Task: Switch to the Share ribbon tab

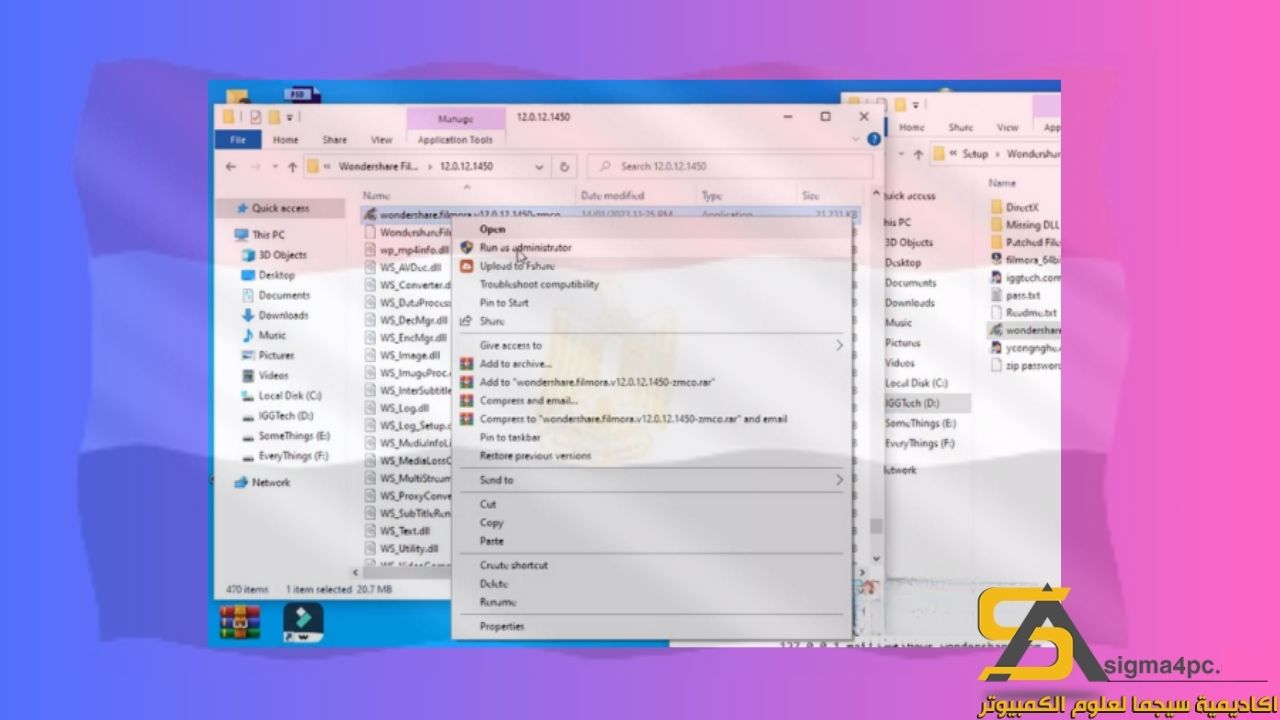Action: point(334,140)
